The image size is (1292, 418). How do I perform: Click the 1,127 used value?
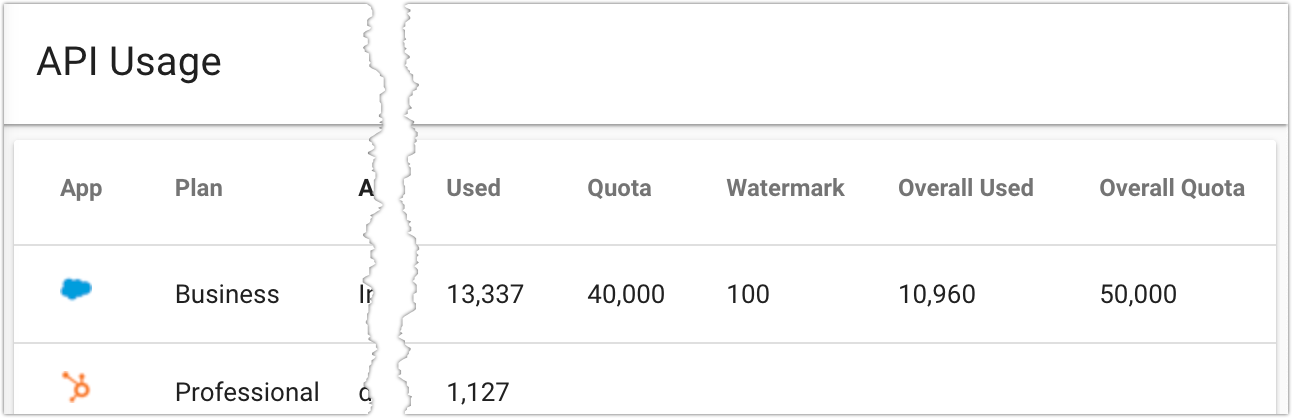(477, 392)
